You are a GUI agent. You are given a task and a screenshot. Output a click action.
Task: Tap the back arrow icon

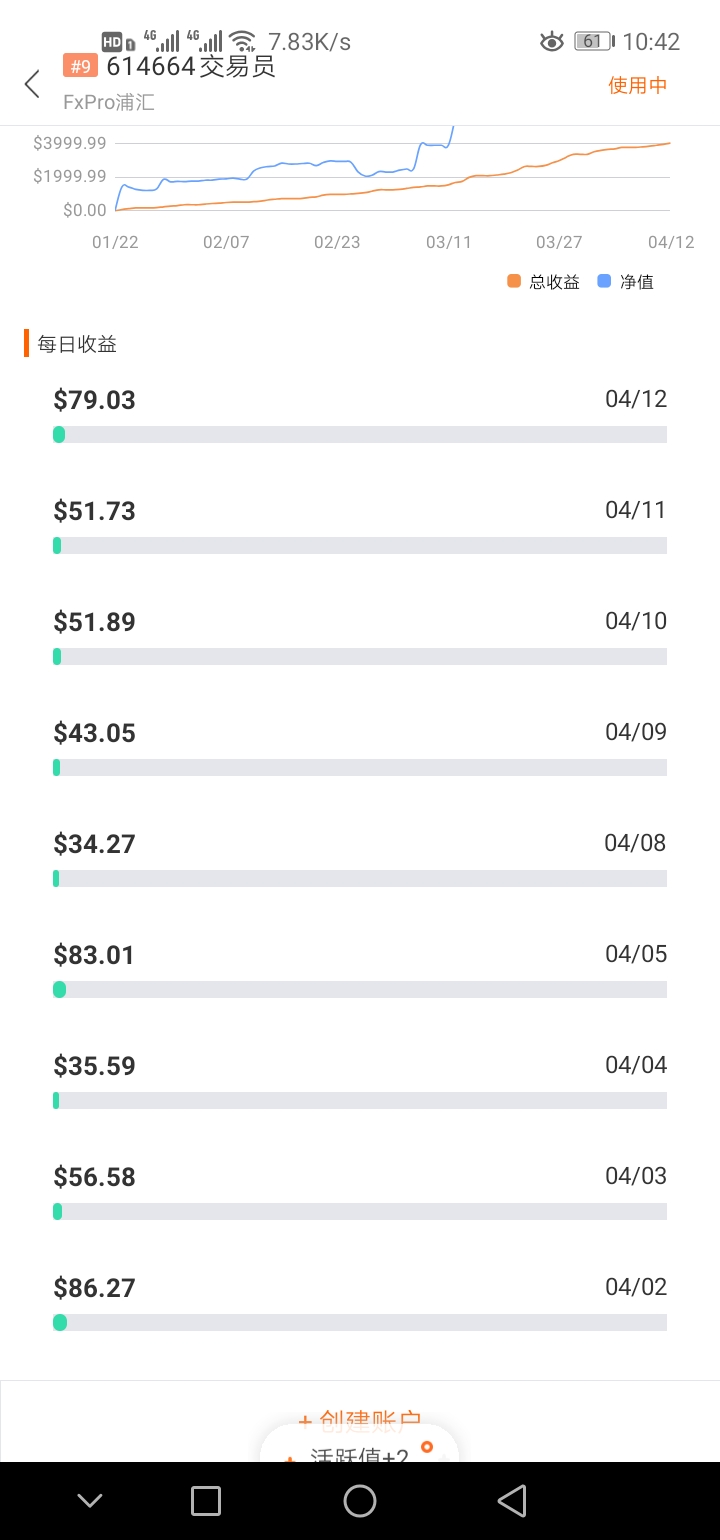[x=32, y=84]
